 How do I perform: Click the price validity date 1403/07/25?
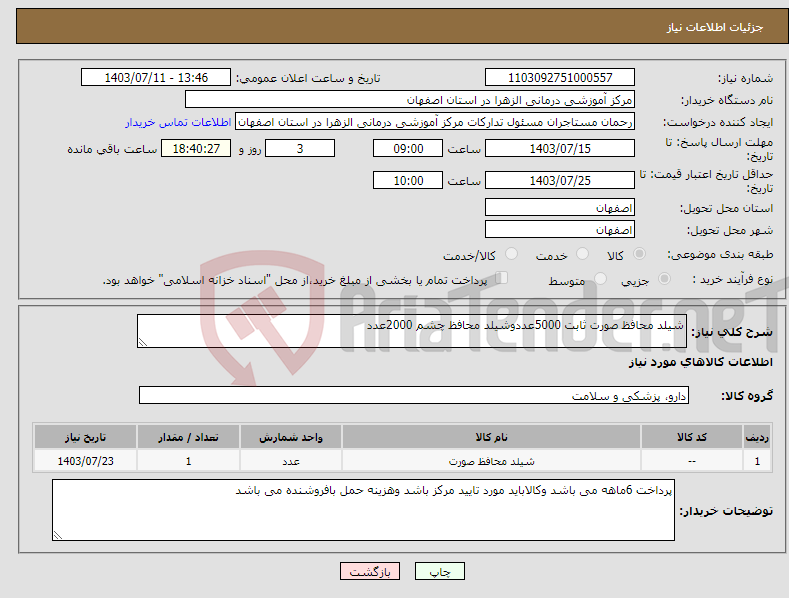[x=560, y=180]
